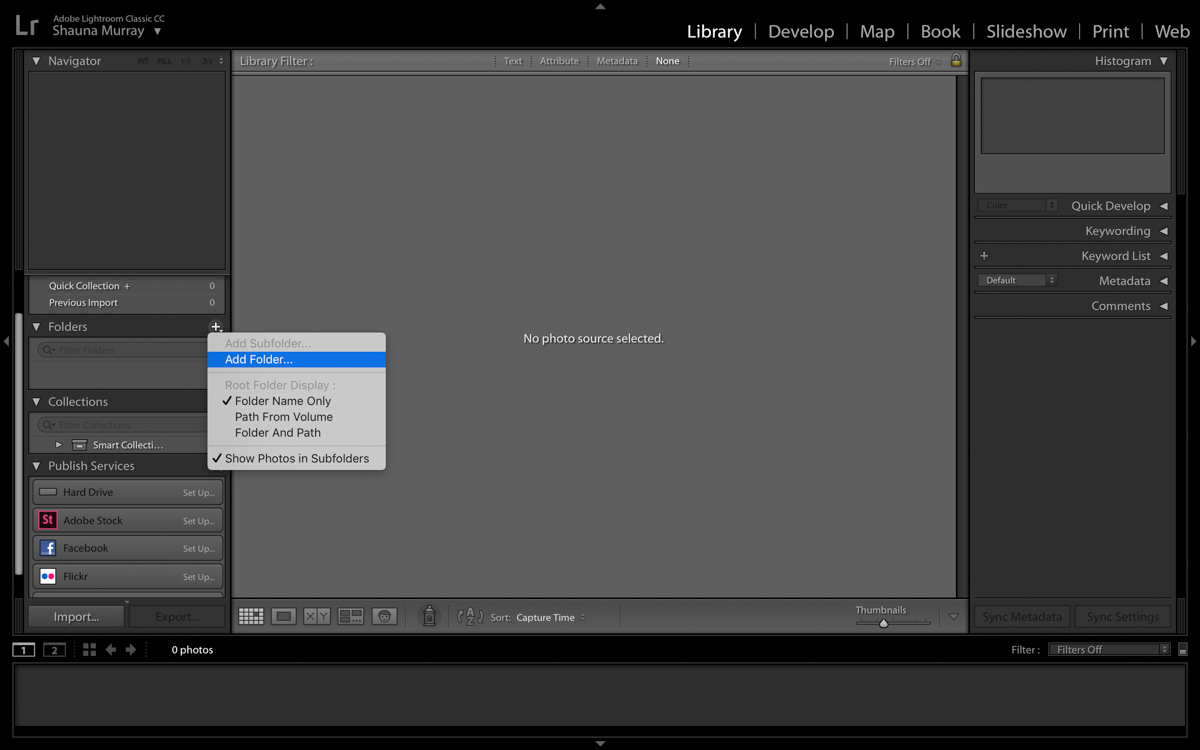Click Set Up for Adobe Stock
This screenshot has width=1200, height=750.
198,521
